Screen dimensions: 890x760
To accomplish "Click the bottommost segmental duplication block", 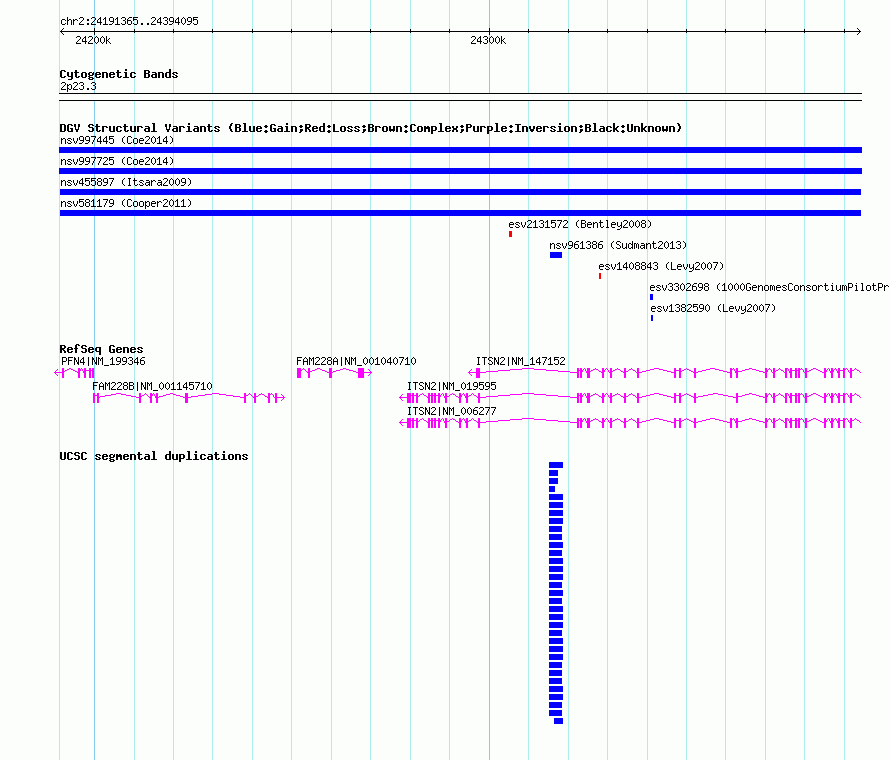I will click(559, 721).
